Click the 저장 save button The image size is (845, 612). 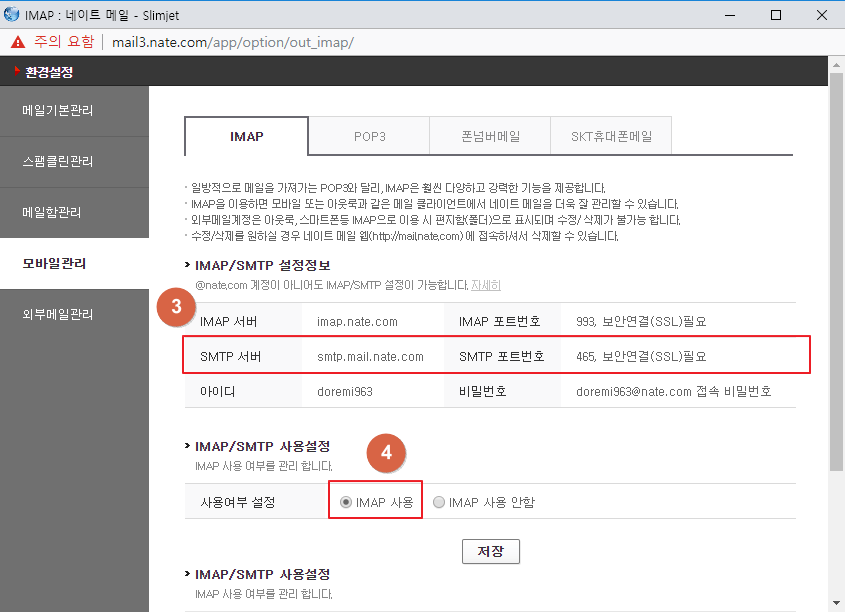click(x=490, y=551)
